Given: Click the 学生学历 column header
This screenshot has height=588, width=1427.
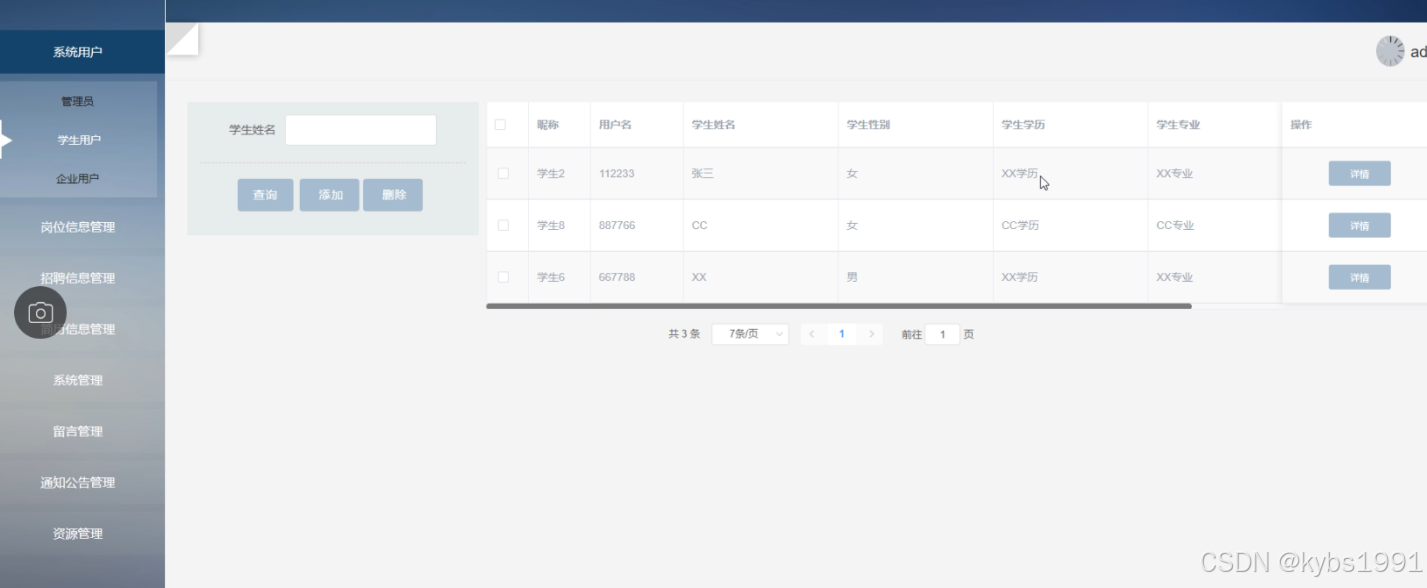Looking at the screenshot, I should pyautogui.click(x=1023, y=125).
